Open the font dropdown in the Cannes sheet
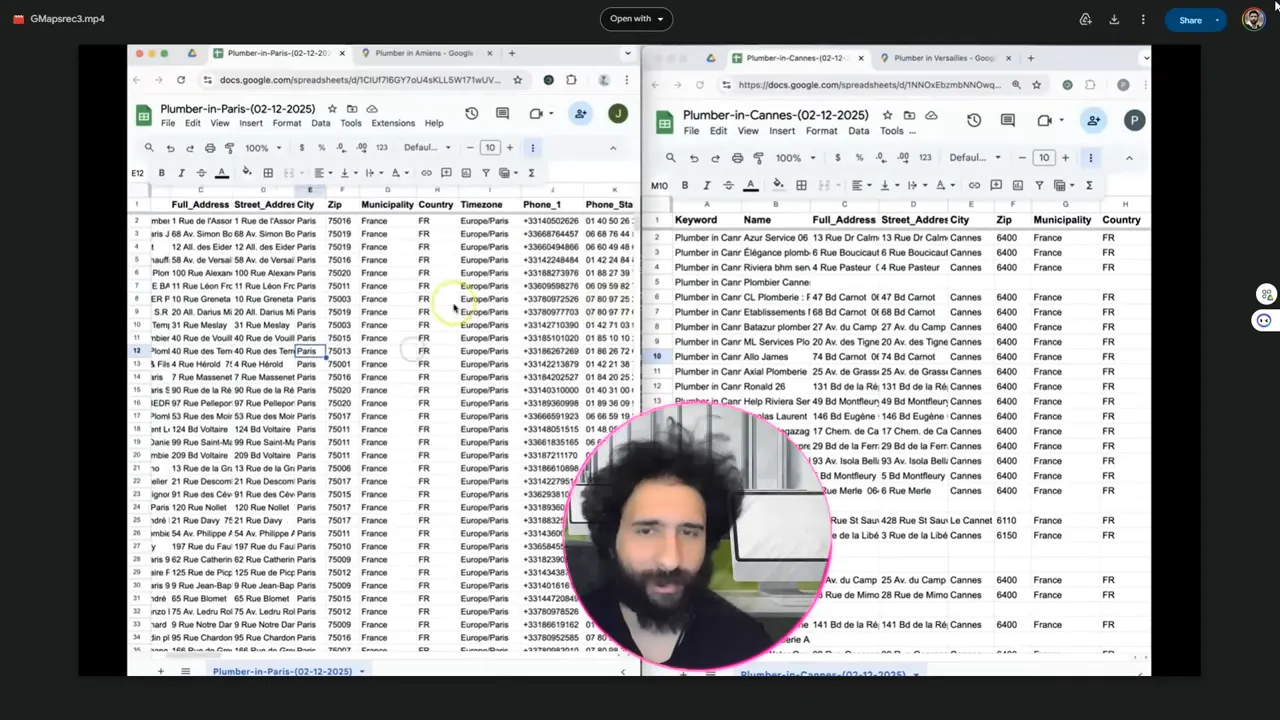Screen dimensions: 1280x720 (x=975, y=158)
